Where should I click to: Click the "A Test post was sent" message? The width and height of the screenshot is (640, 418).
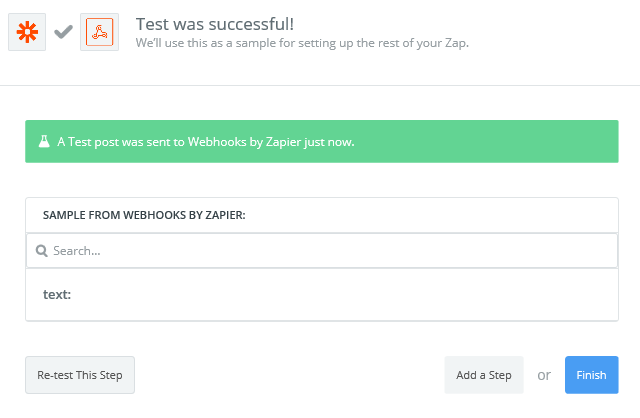[206, 142]
